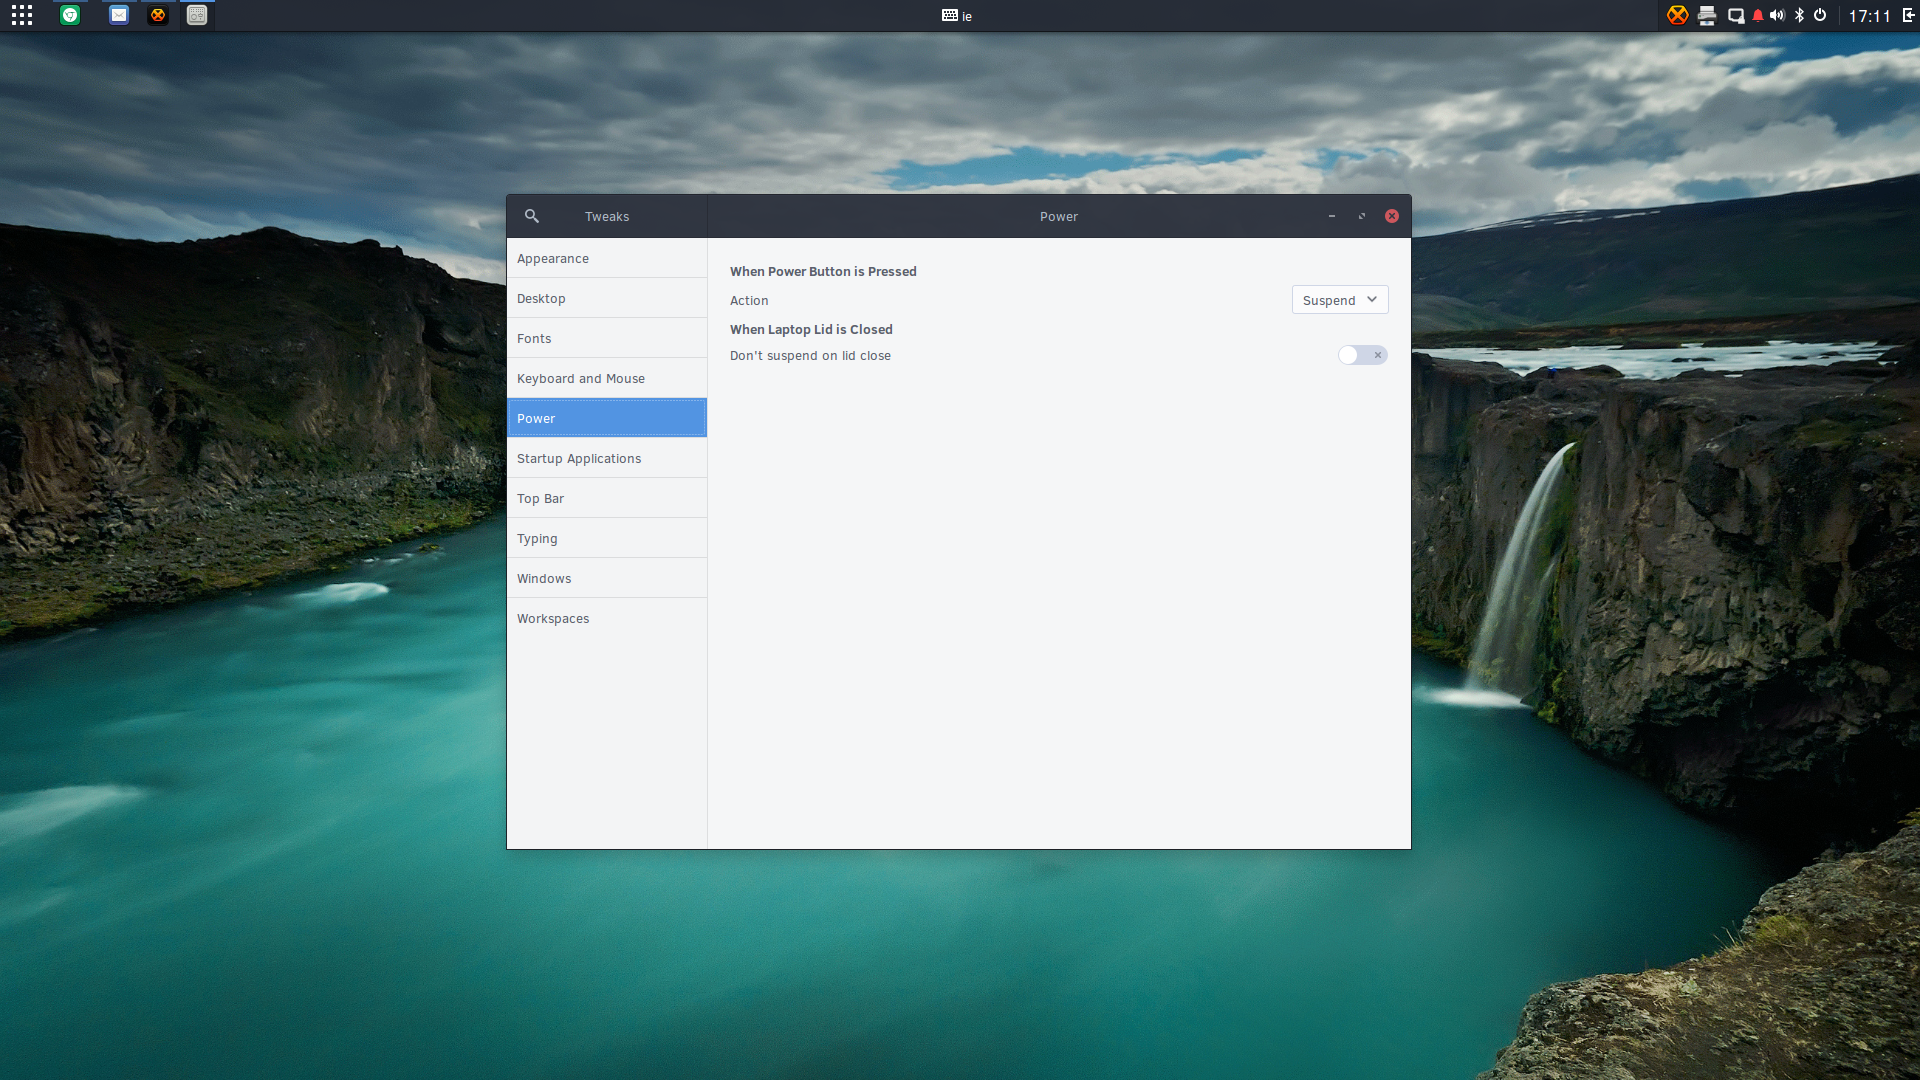Open the orange hexagon tray icon

pos(1678,15)
